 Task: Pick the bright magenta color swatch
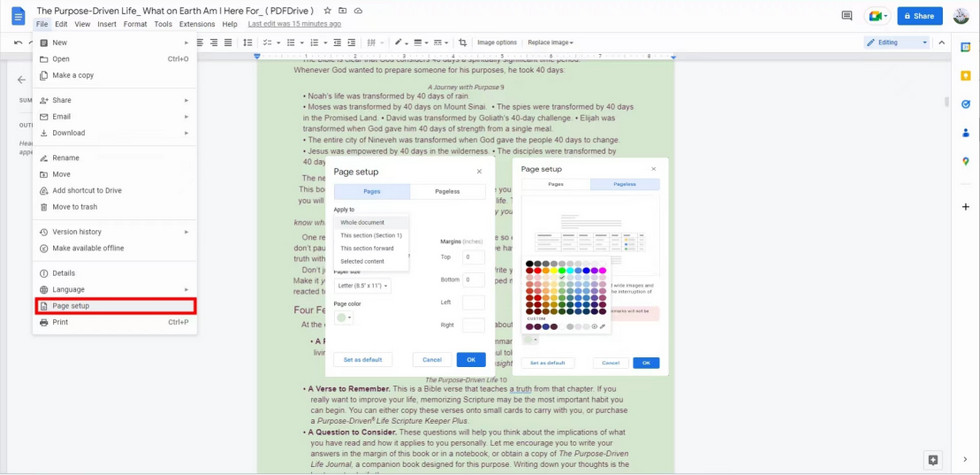(602, 271)
